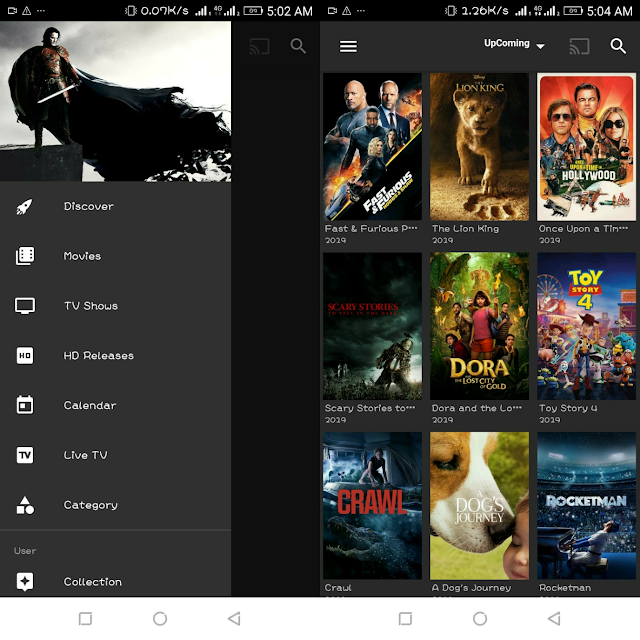Image resolution: width=640 pixels, height=640 pixels.
Task: Open Fast & Furious poster
Action: [372, 147]
